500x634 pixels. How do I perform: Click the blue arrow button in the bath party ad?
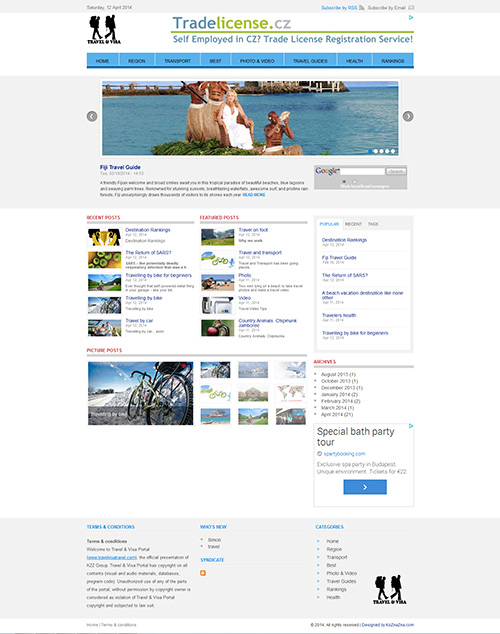pyautogui.click(x=365, y=487)
